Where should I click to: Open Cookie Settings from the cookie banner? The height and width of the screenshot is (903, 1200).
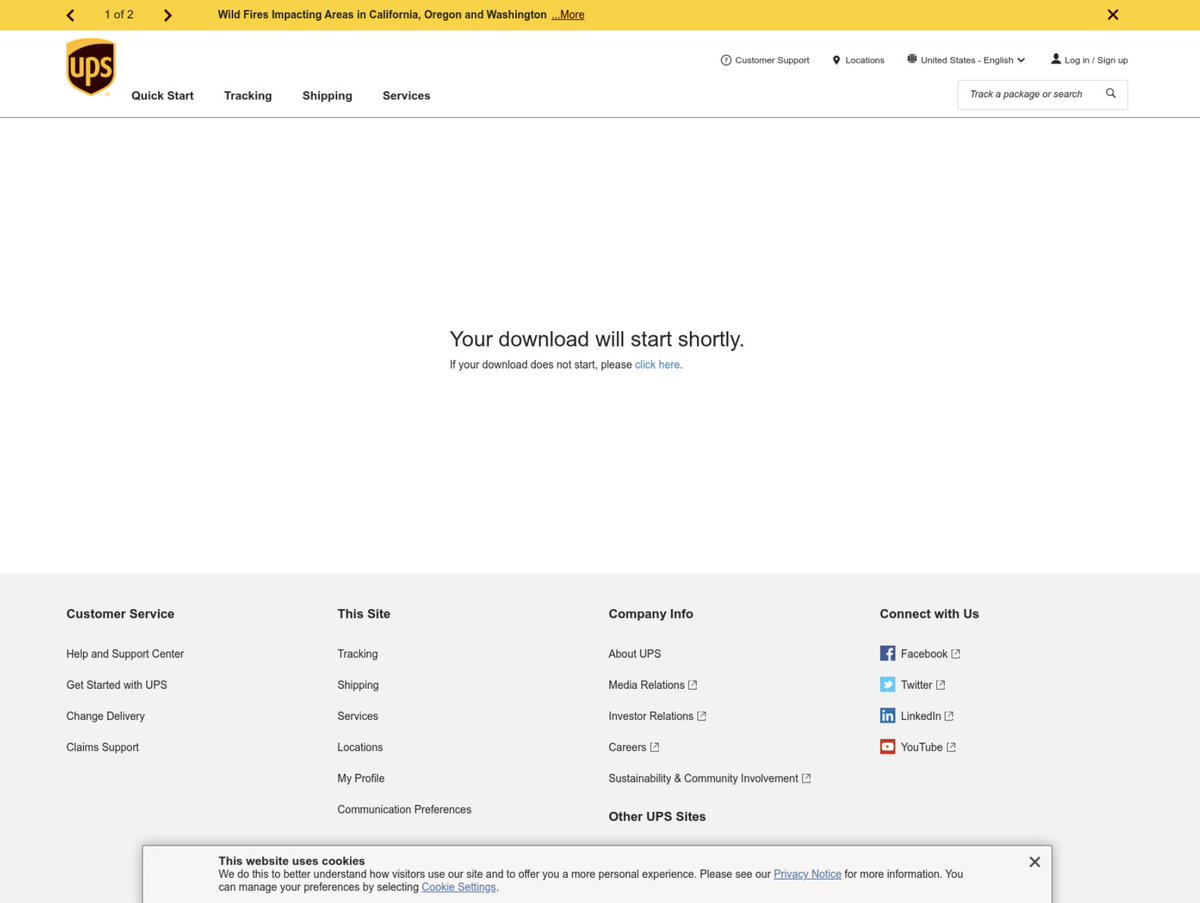pos(458,887)
